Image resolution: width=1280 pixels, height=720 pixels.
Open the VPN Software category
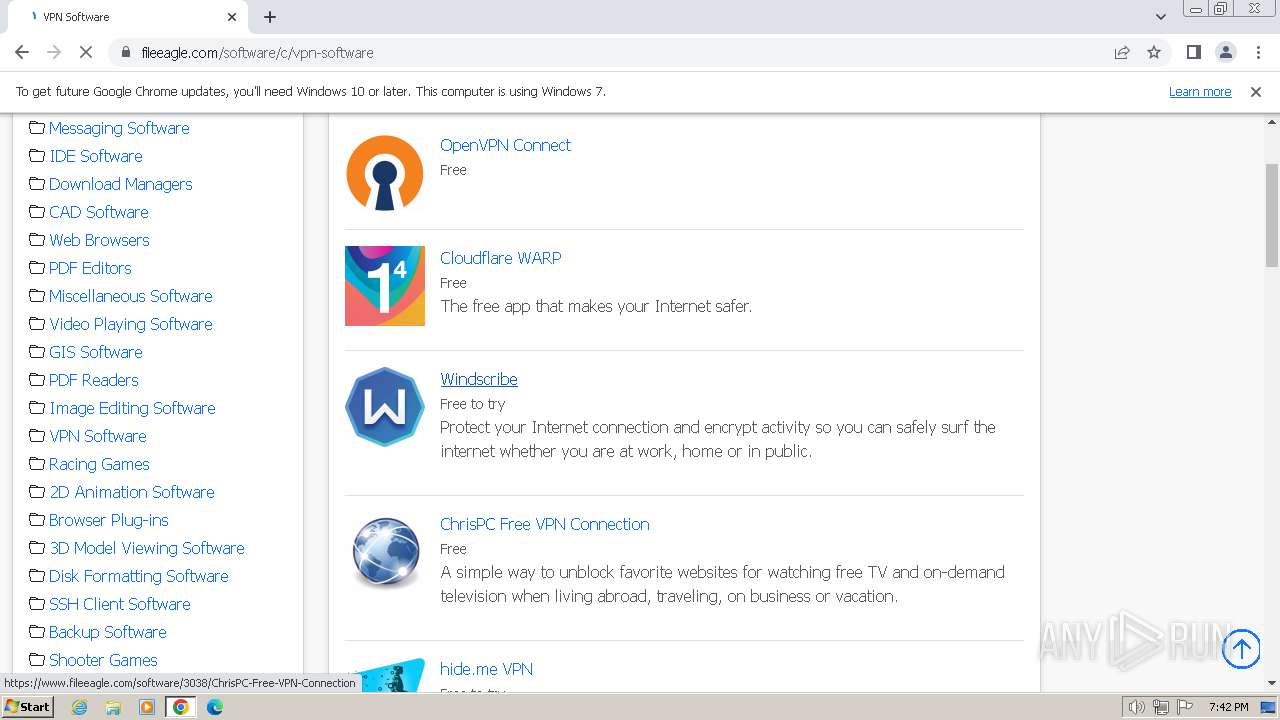[x=98, y=436]
